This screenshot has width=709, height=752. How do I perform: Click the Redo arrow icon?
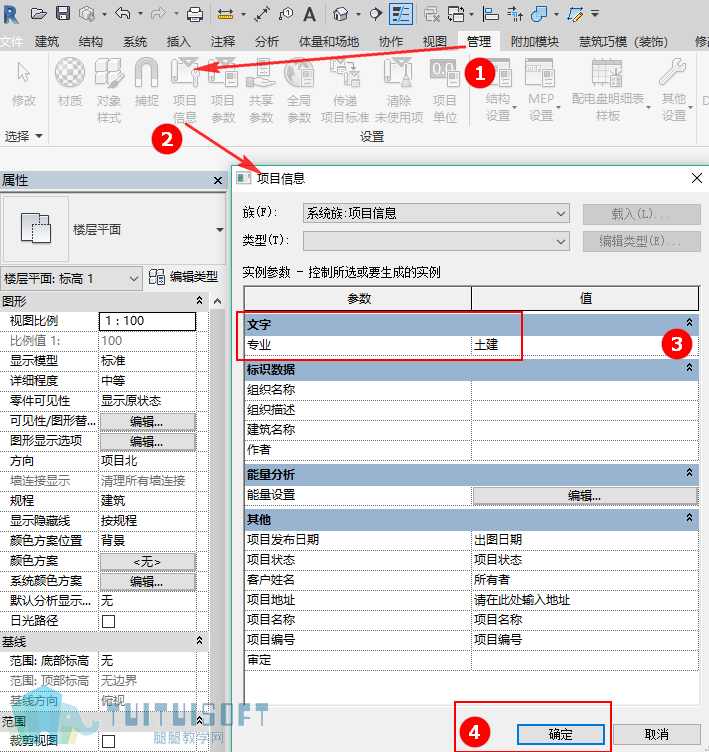pyautogui.click(x=158, y=14)
